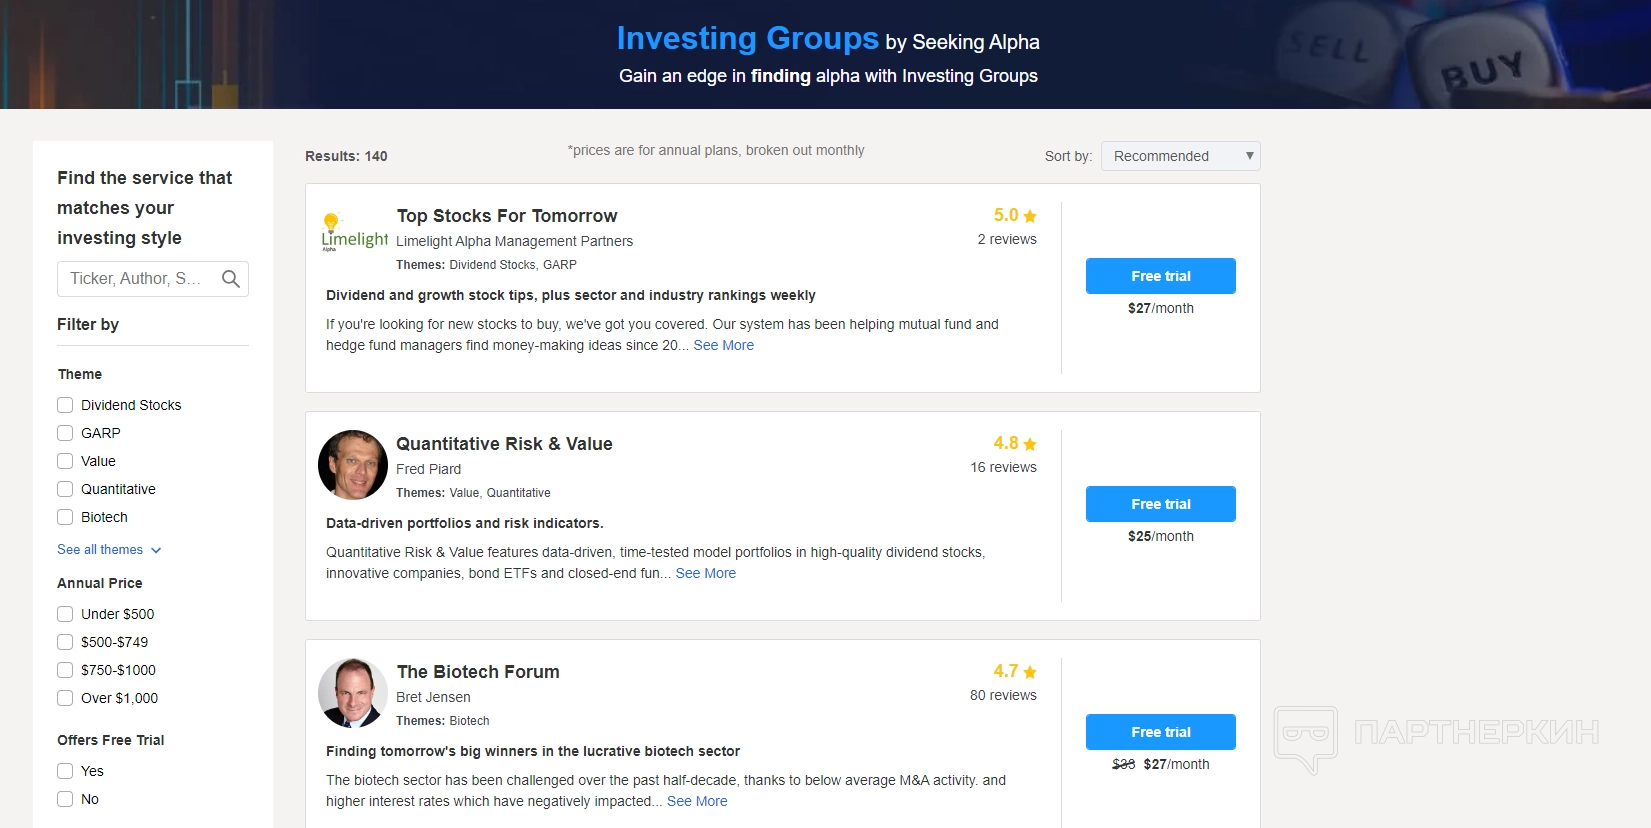
Task: Expand See More for Top Stocks For Tomorrow
Action: (x=723, y=345)
